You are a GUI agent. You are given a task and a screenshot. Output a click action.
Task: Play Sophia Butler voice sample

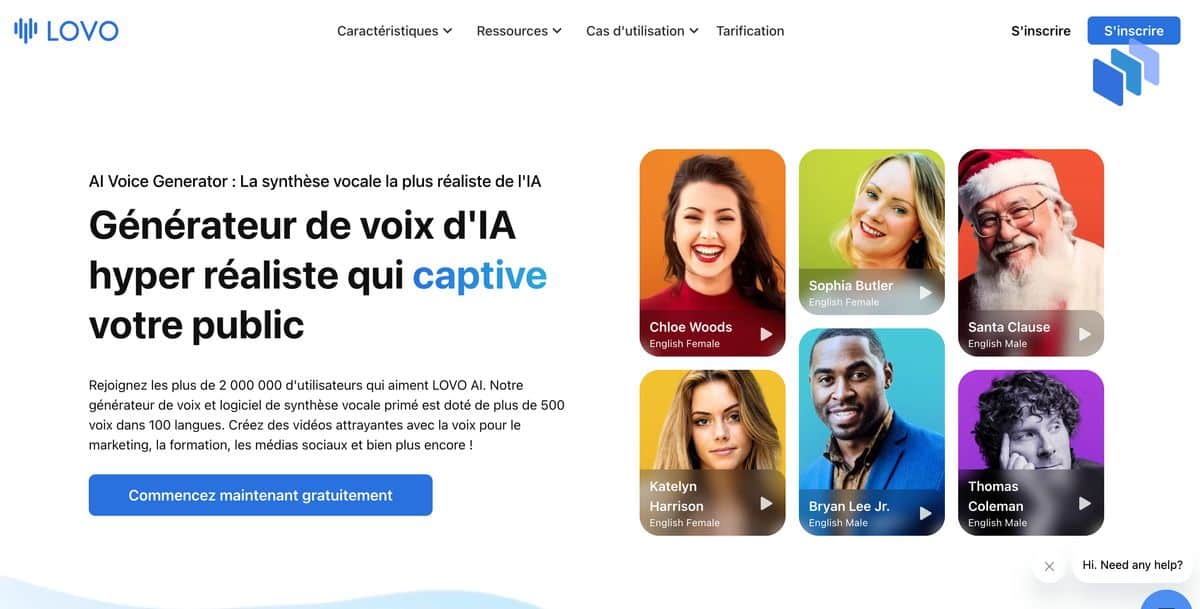click(926, 293)
